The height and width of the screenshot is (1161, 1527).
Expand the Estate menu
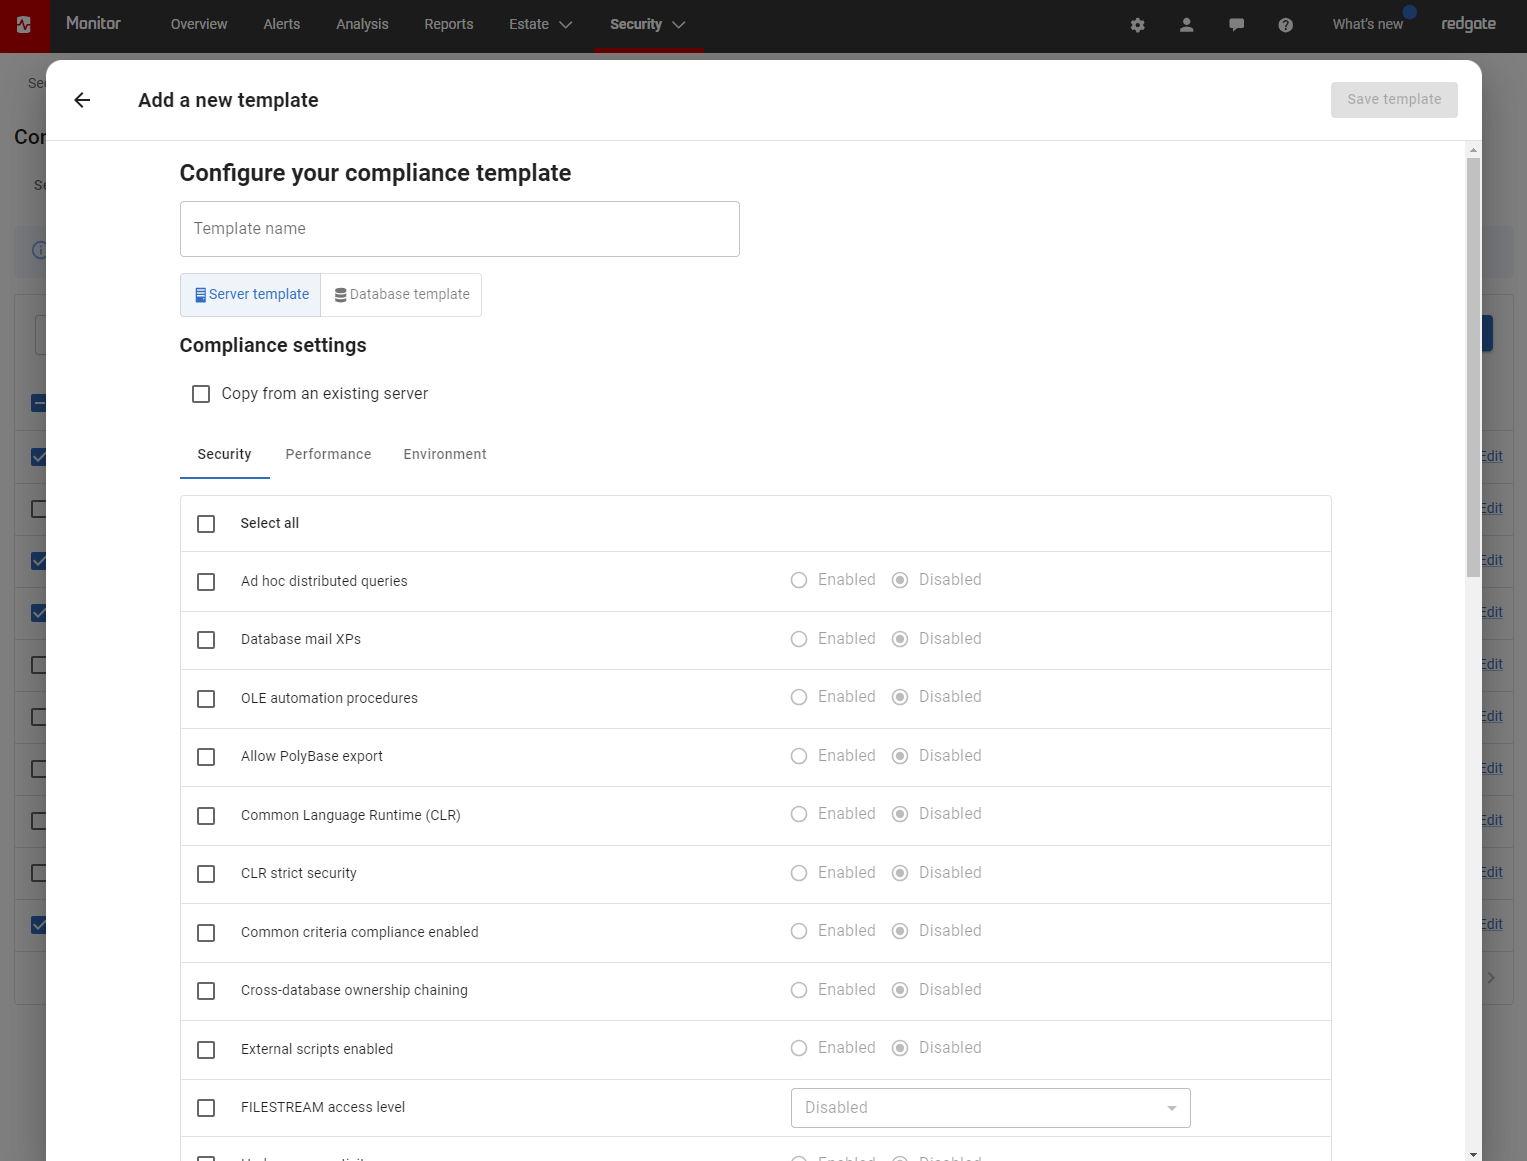(540, 25)
